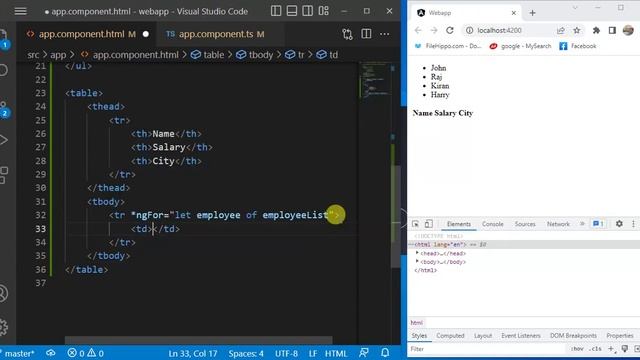Go back in browser
Screen dimensions: 640x360
(418, 30)
